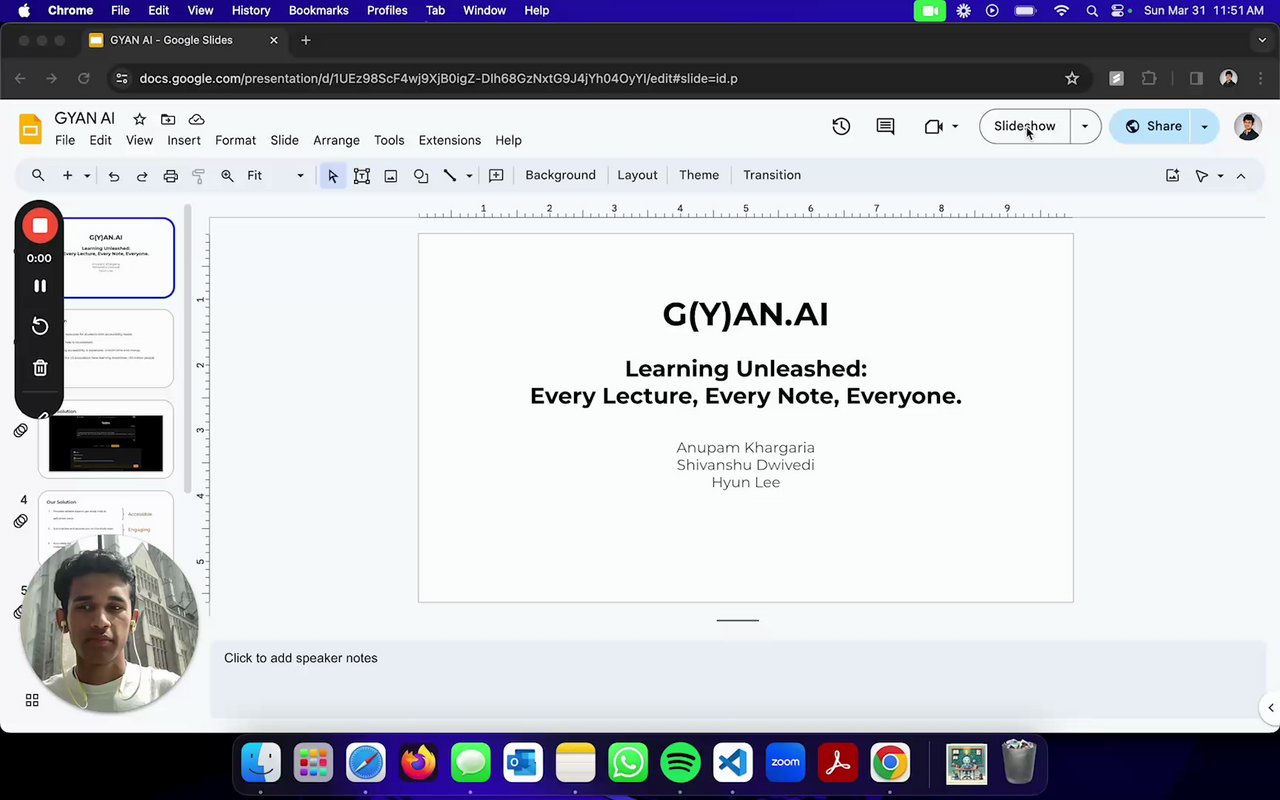Click the Theme button
The height and width of the screenshot is (800, 1280).
coord(699,175)
